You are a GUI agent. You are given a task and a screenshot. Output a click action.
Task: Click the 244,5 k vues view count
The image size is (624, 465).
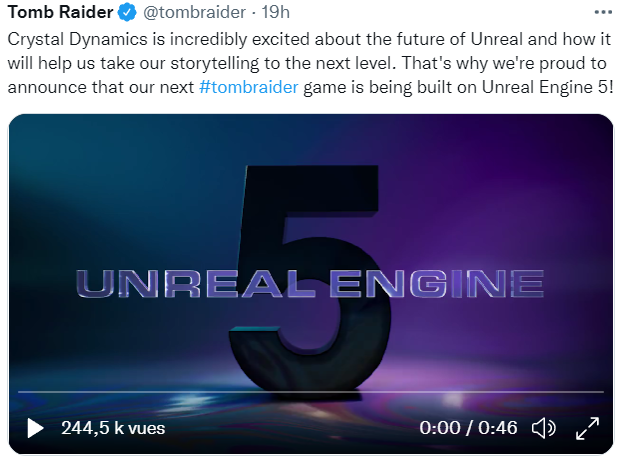point(113,428)
